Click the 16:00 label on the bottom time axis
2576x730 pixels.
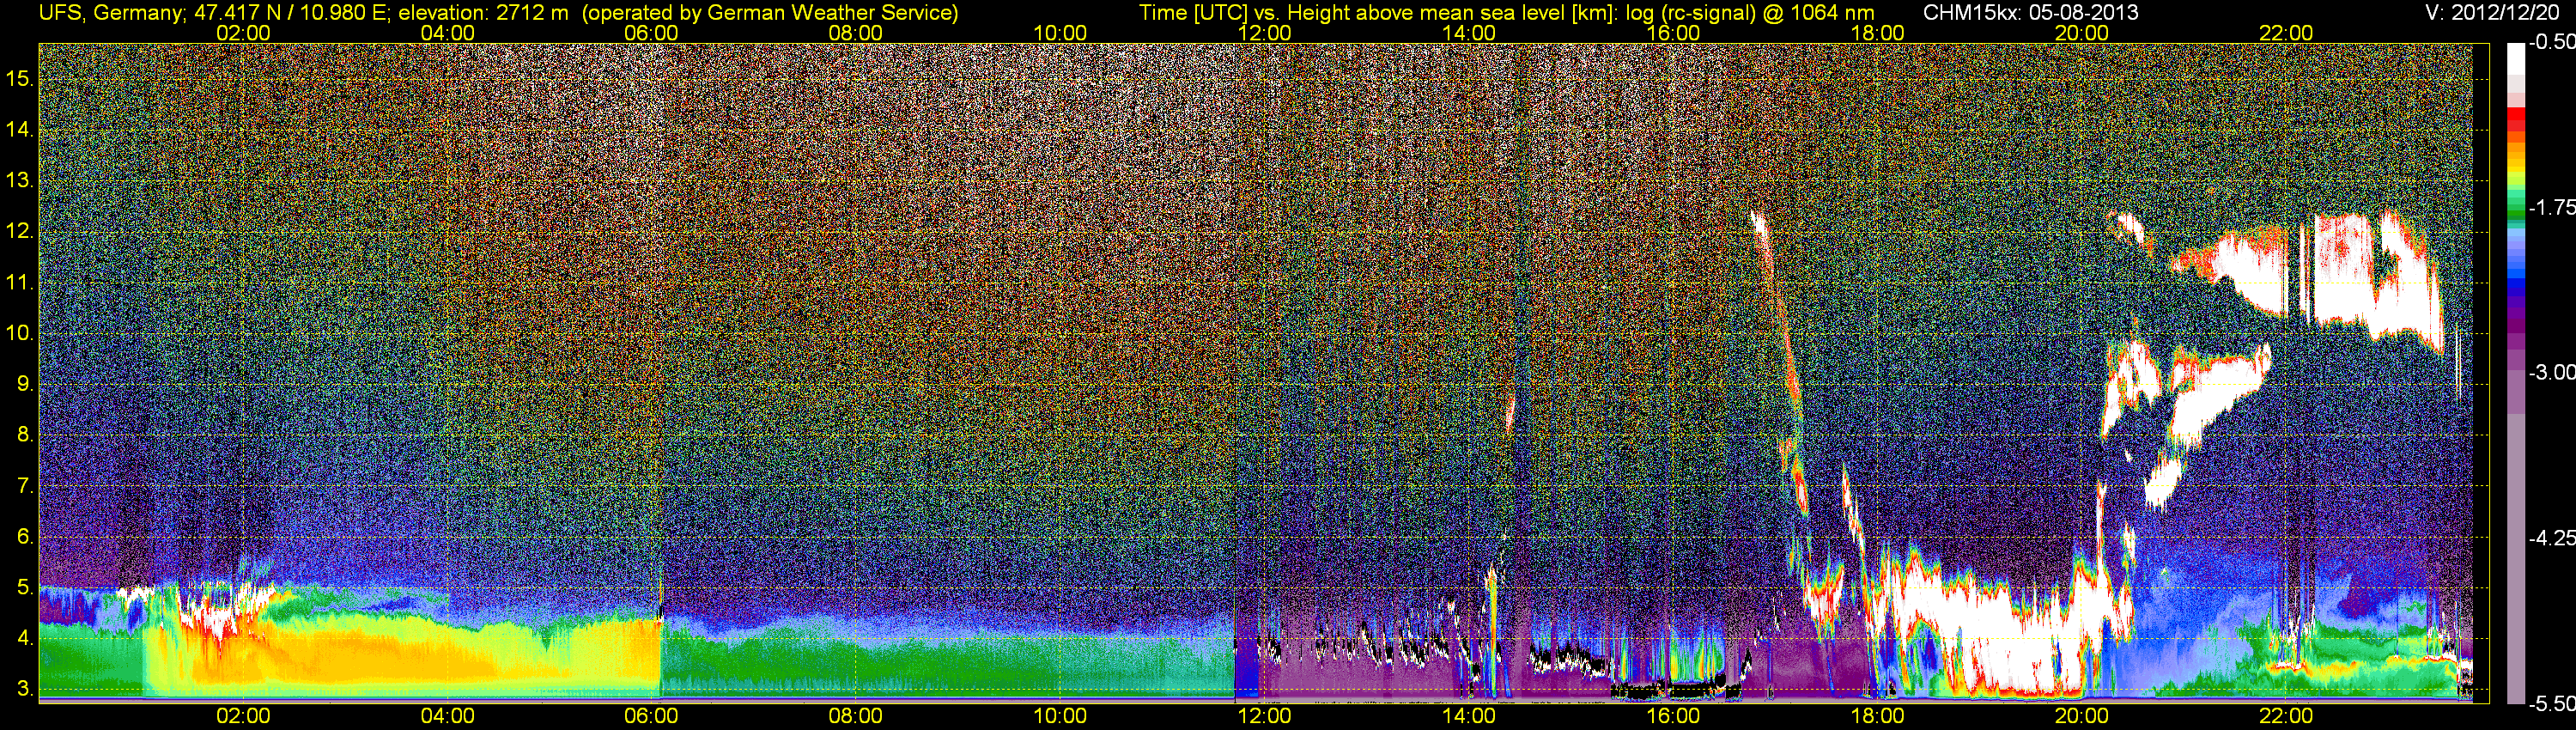[1673, 716]
